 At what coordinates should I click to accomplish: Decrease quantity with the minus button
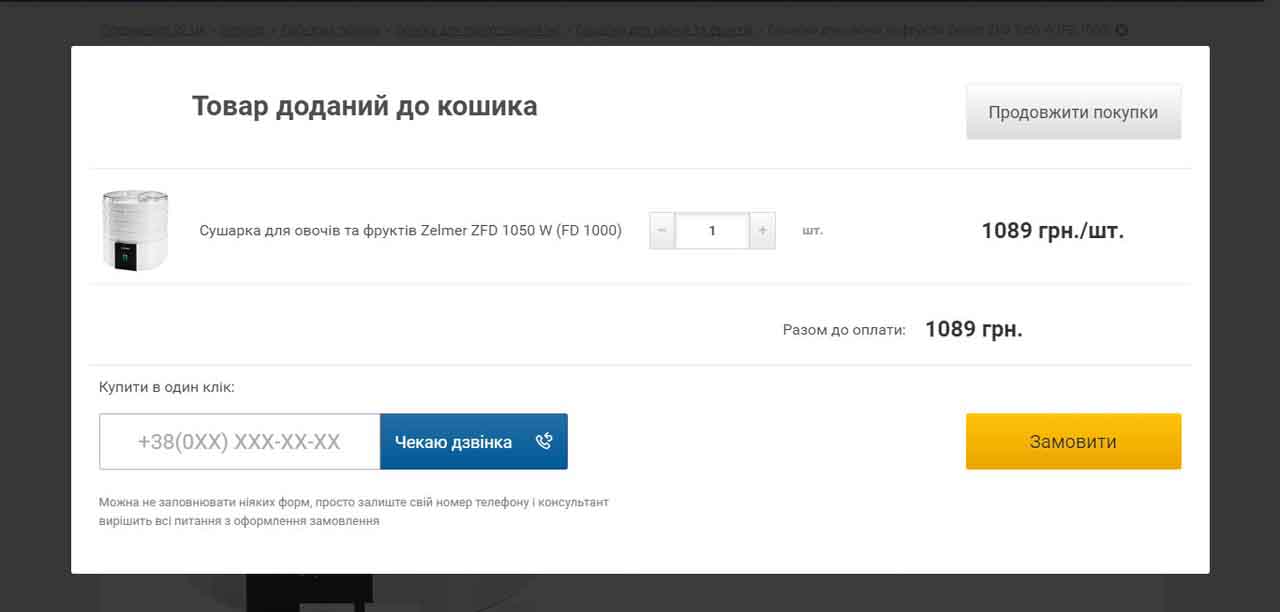(x=662, y=231)
